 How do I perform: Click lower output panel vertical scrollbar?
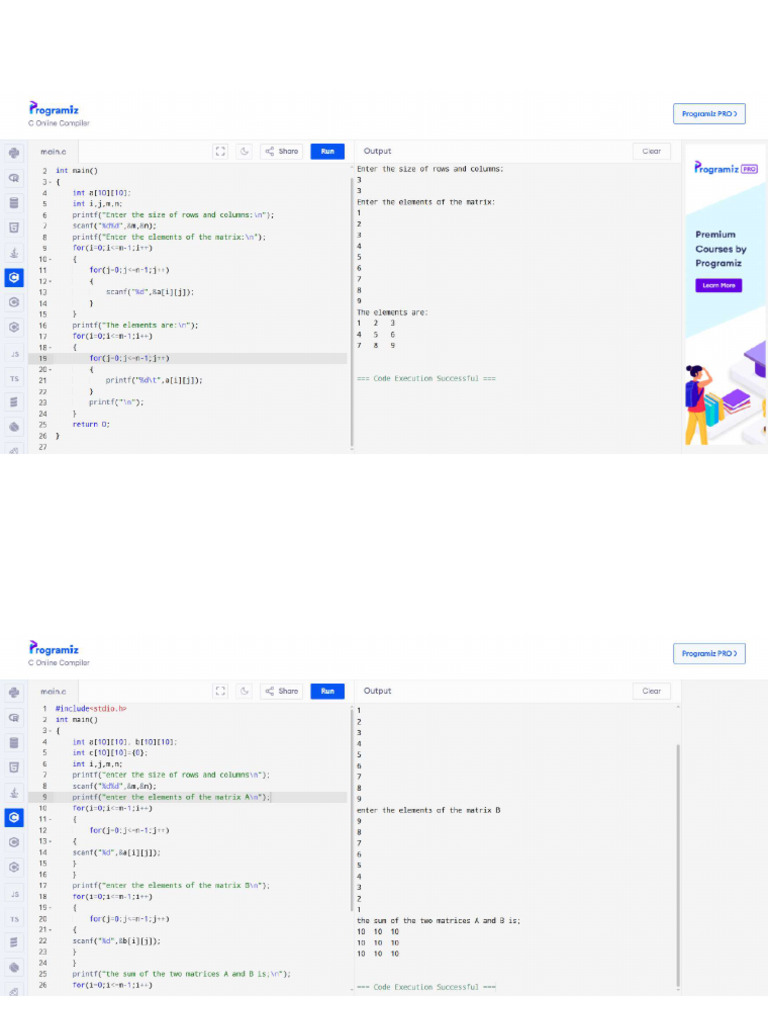tap(677, 865)
